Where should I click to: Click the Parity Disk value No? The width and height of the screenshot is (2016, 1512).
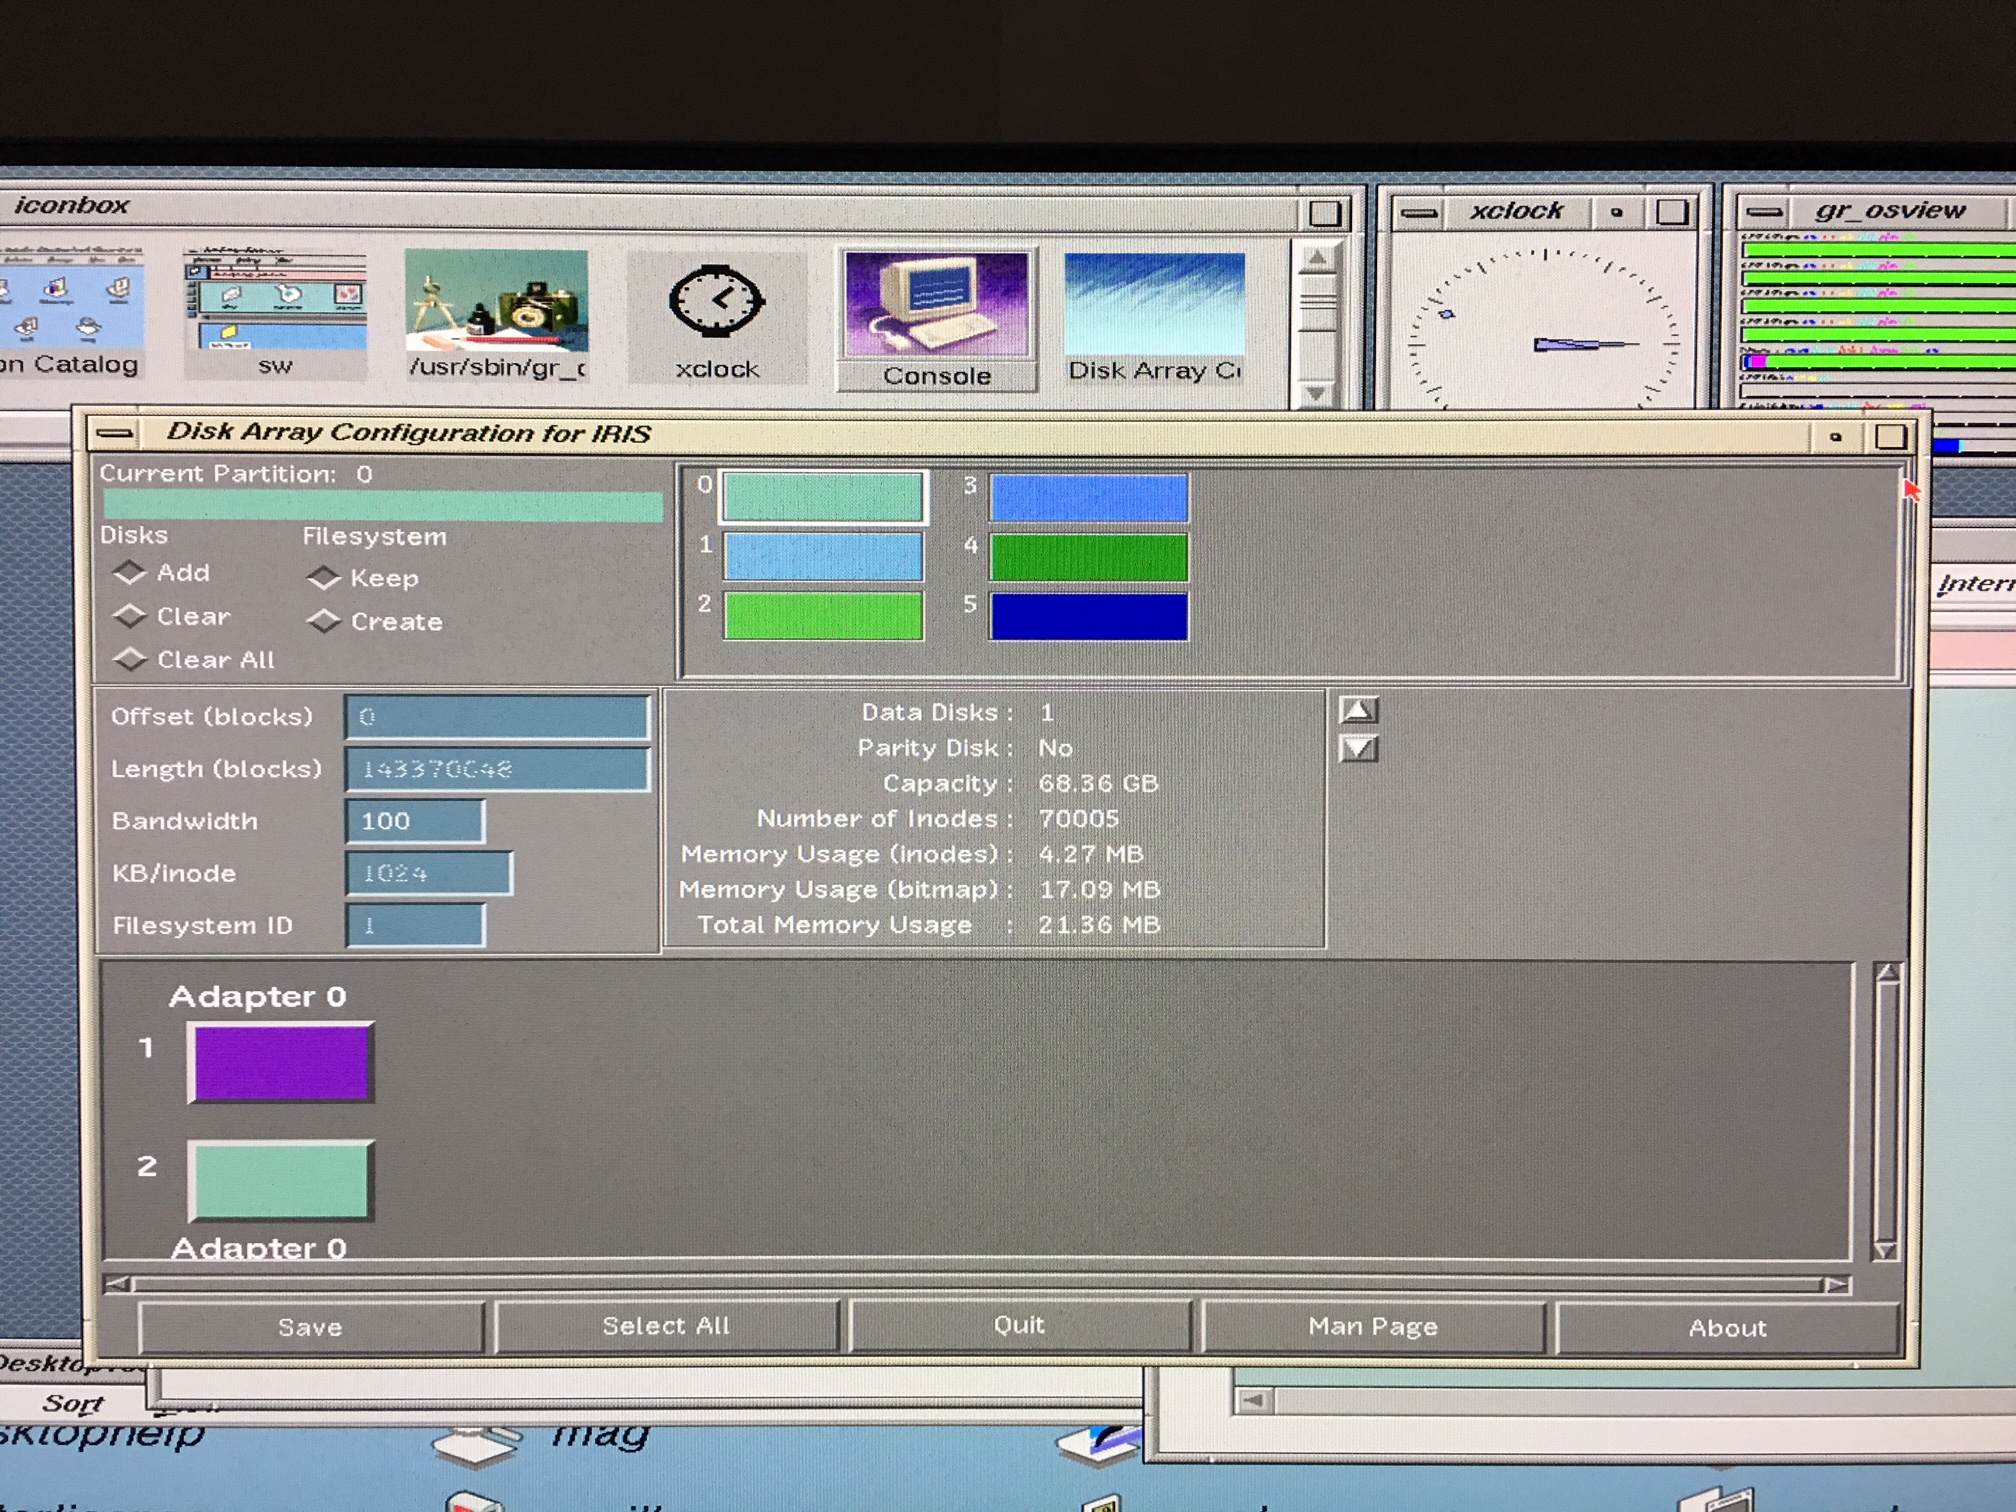point(1055,748)
